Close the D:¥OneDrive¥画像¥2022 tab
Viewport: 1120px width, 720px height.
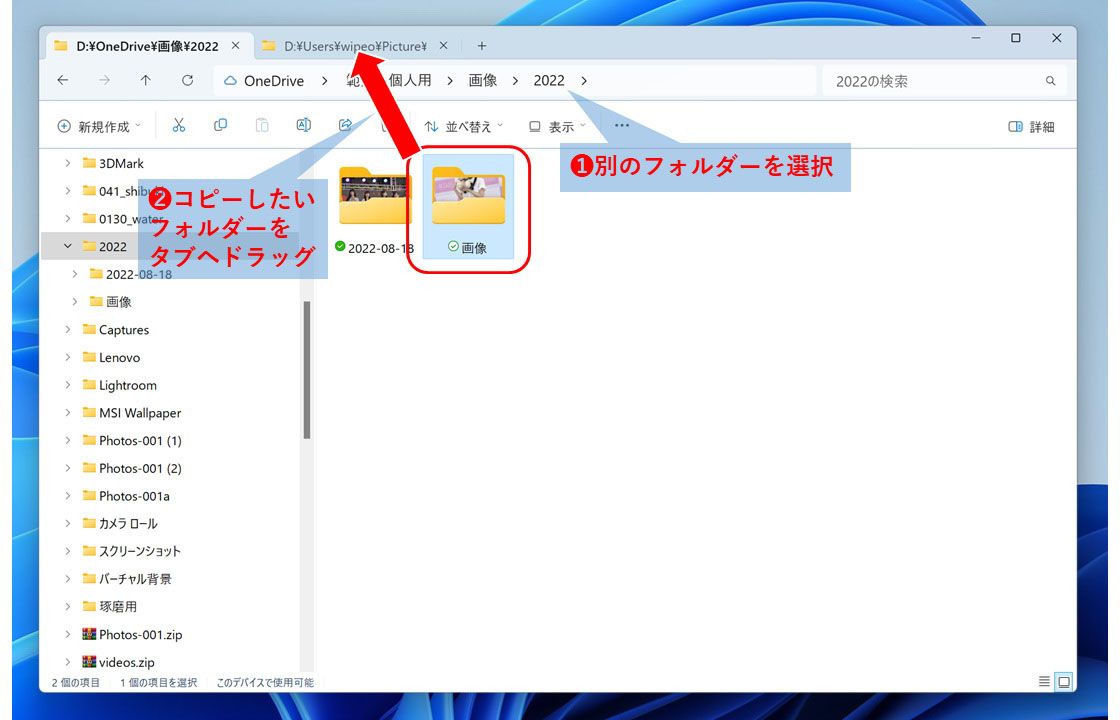click(235, 46)
